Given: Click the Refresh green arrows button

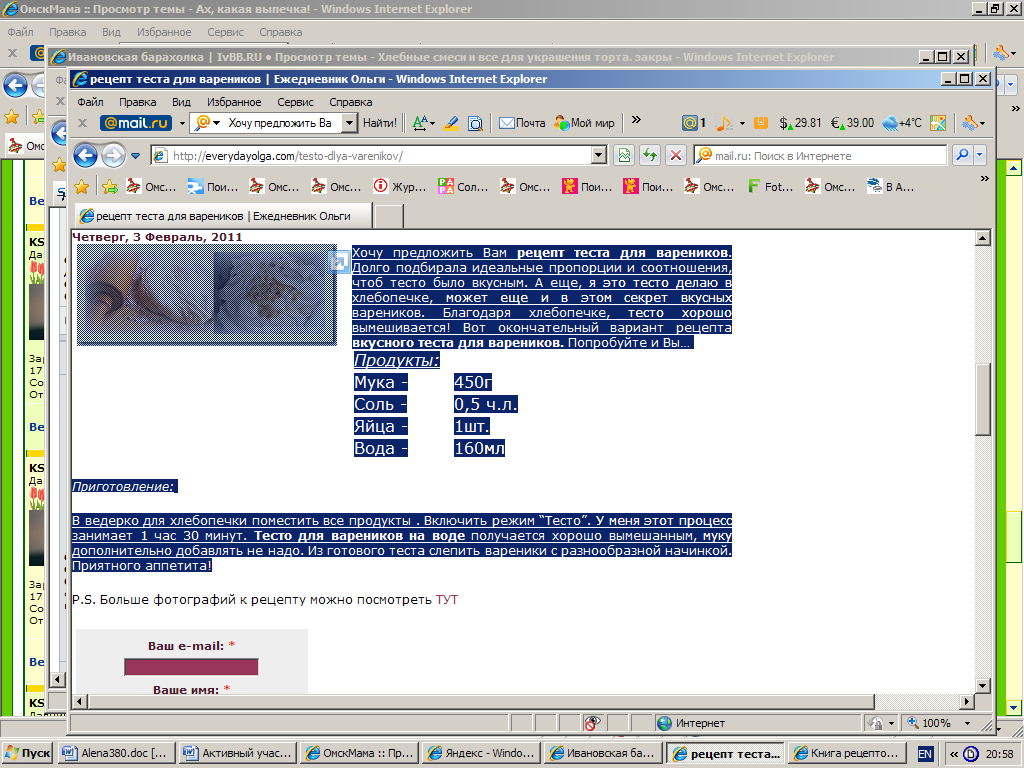Looking at the screenshot, I should coord(649,155).
